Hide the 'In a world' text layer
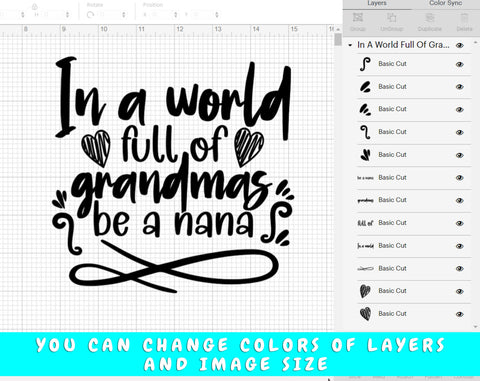The width and height of the screenshot is (480, 381). tap(460, 246)
